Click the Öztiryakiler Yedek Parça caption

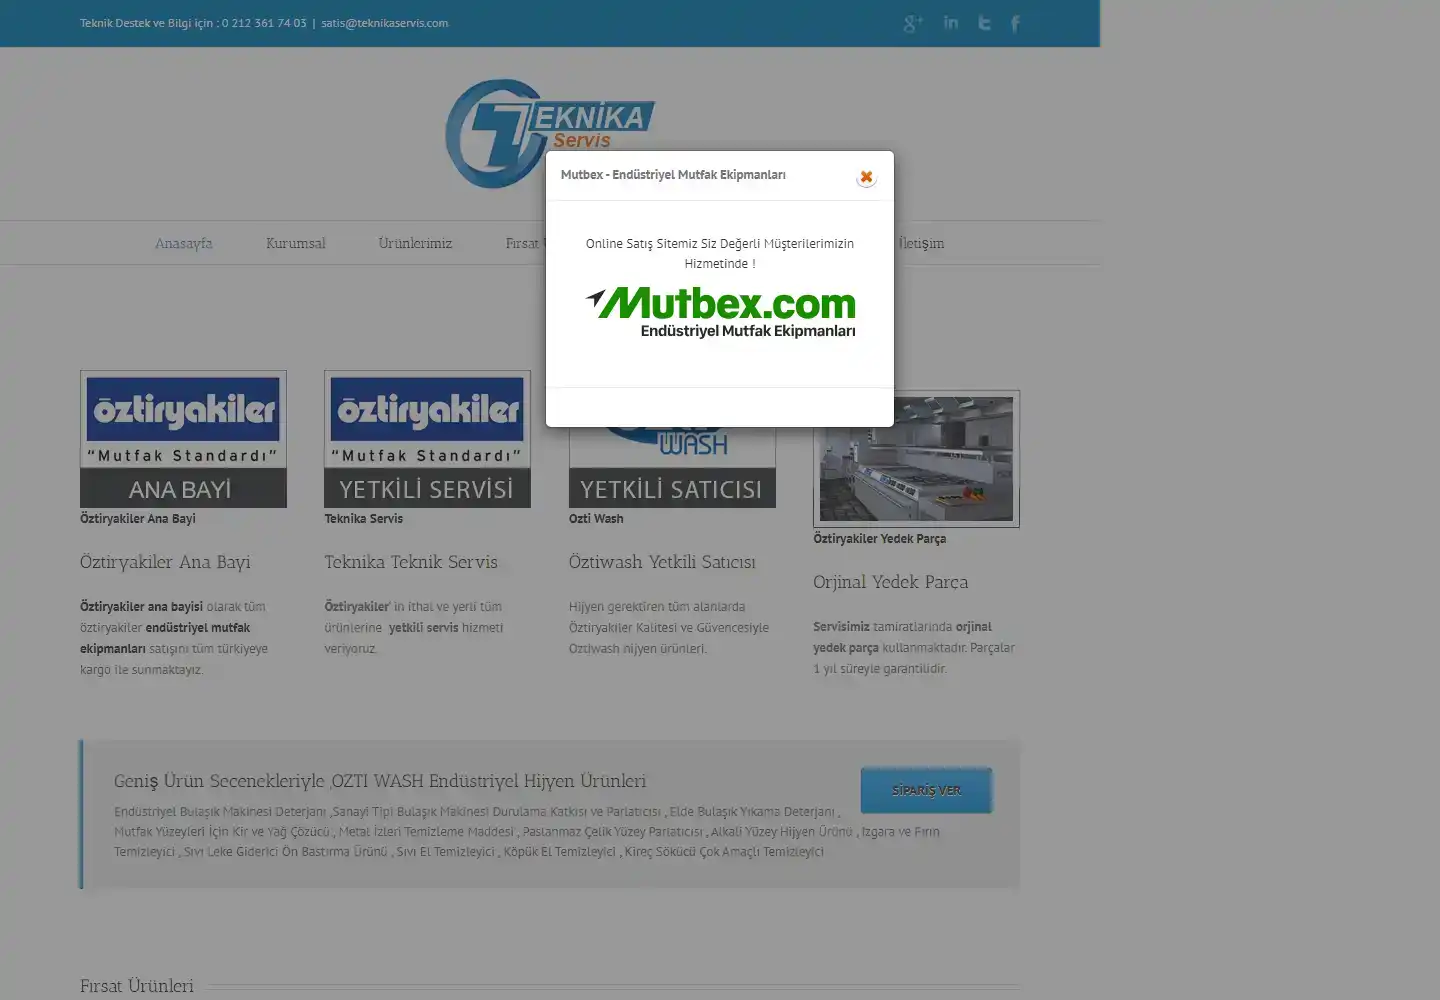879,539
